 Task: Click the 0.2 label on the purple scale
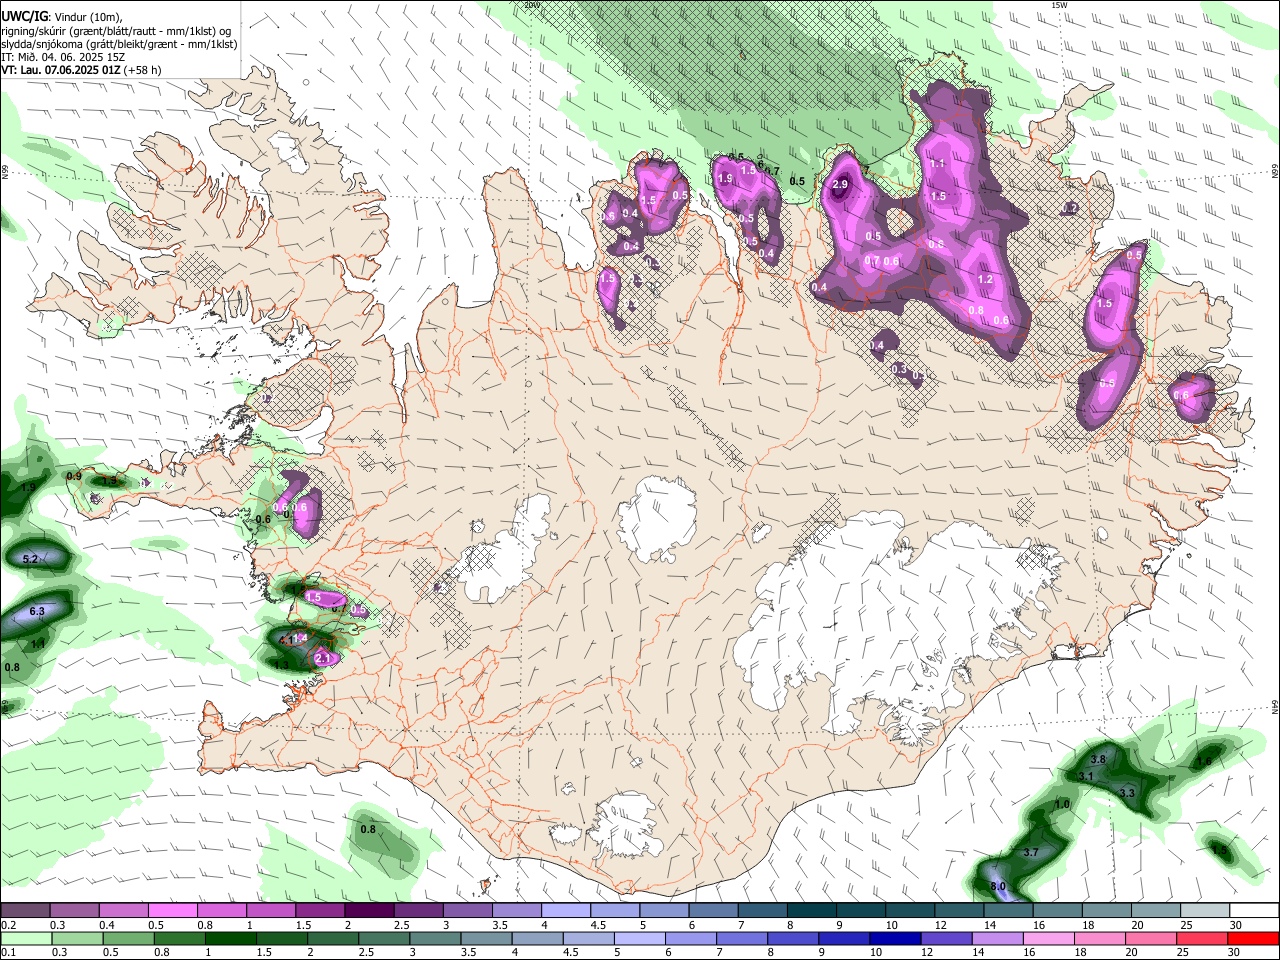click(x=8, y=924)
